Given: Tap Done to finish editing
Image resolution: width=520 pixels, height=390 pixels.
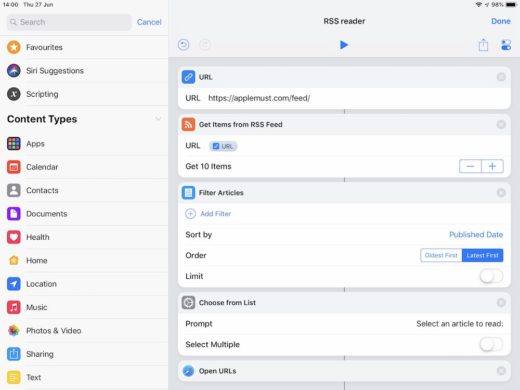Looking at the screenshot, I should [x=501, y=21].
